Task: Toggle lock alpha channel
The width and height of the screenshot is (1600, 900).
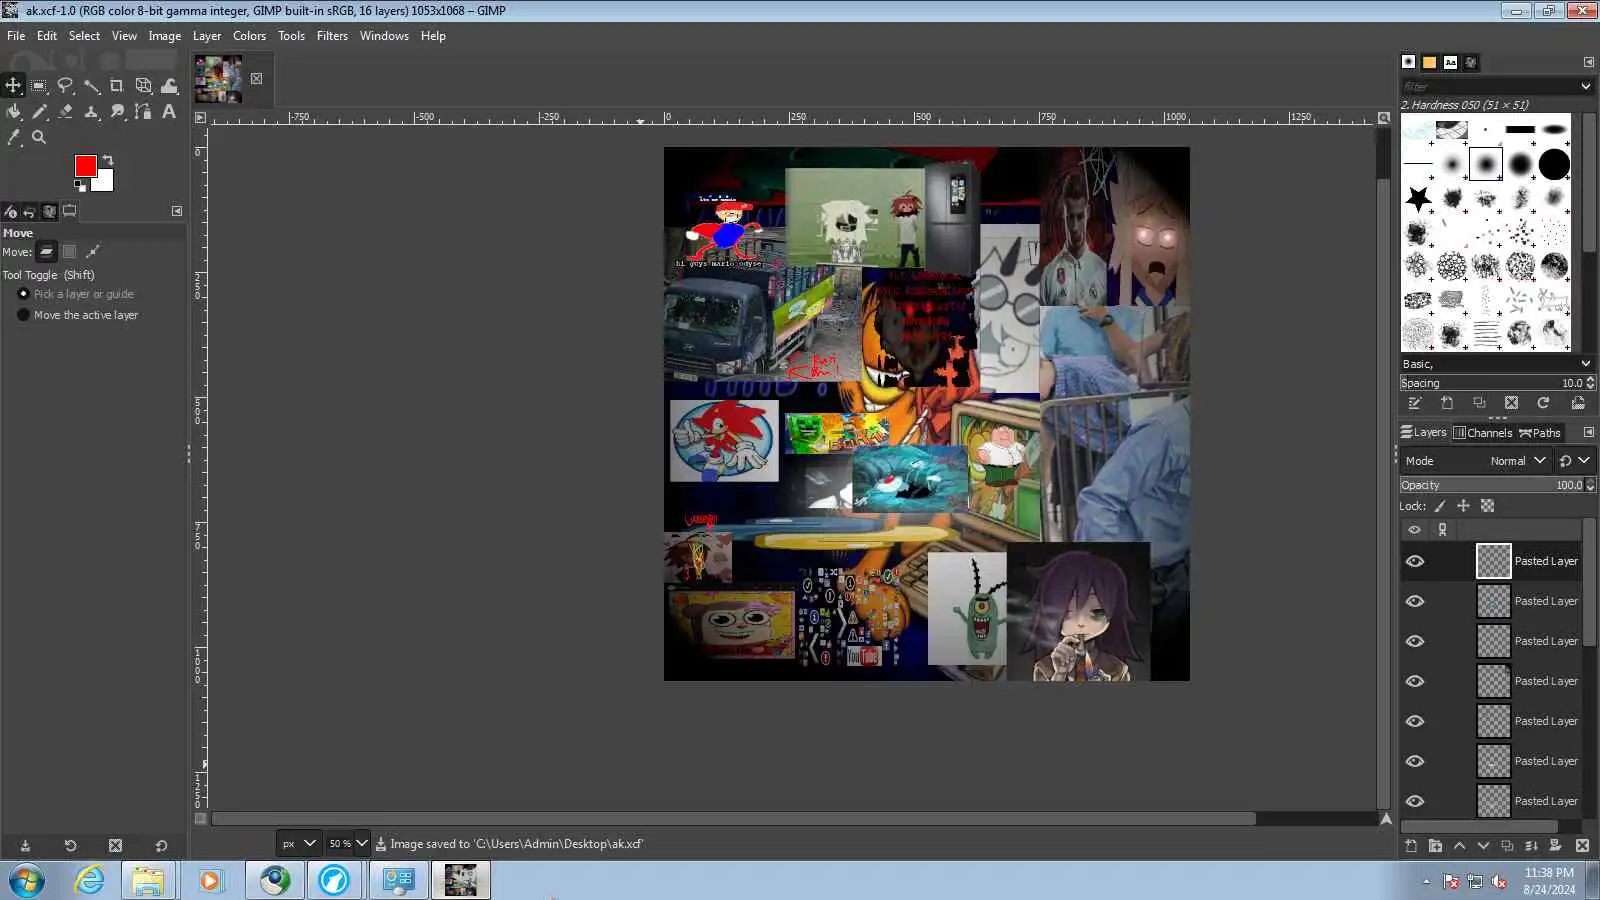Action: (1487, 506)
